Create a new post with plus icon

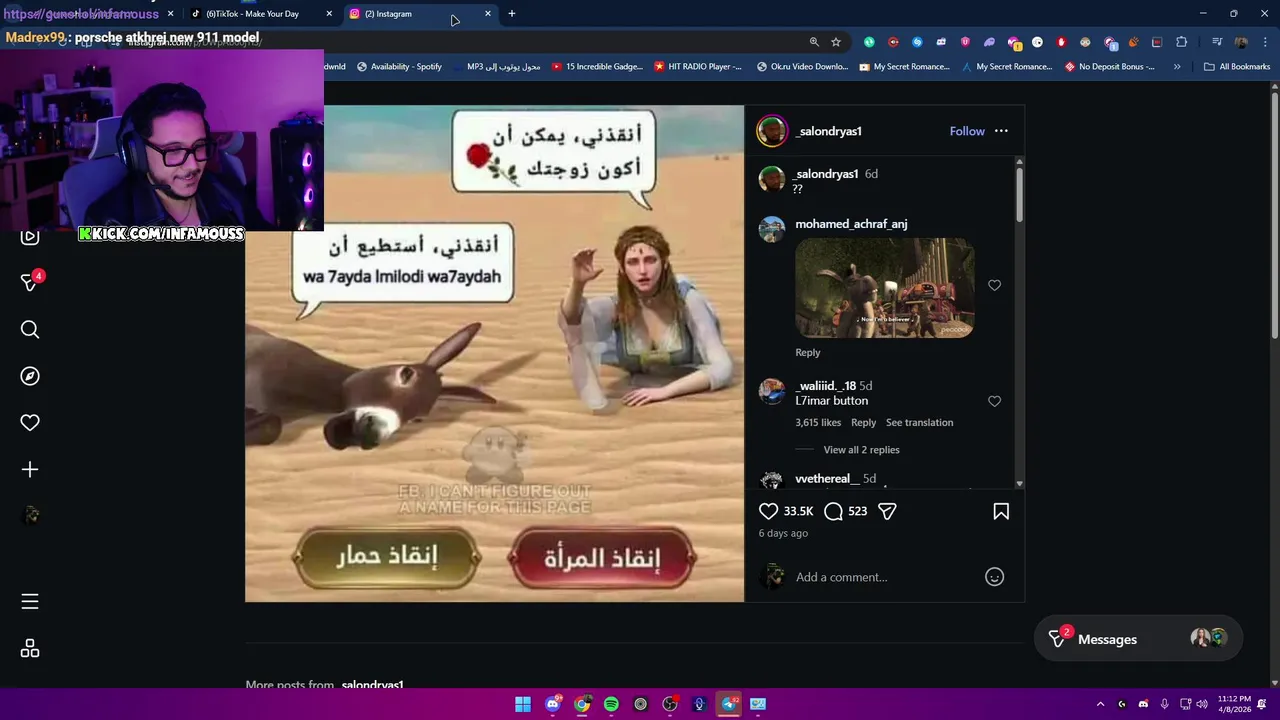pos(30,469)
